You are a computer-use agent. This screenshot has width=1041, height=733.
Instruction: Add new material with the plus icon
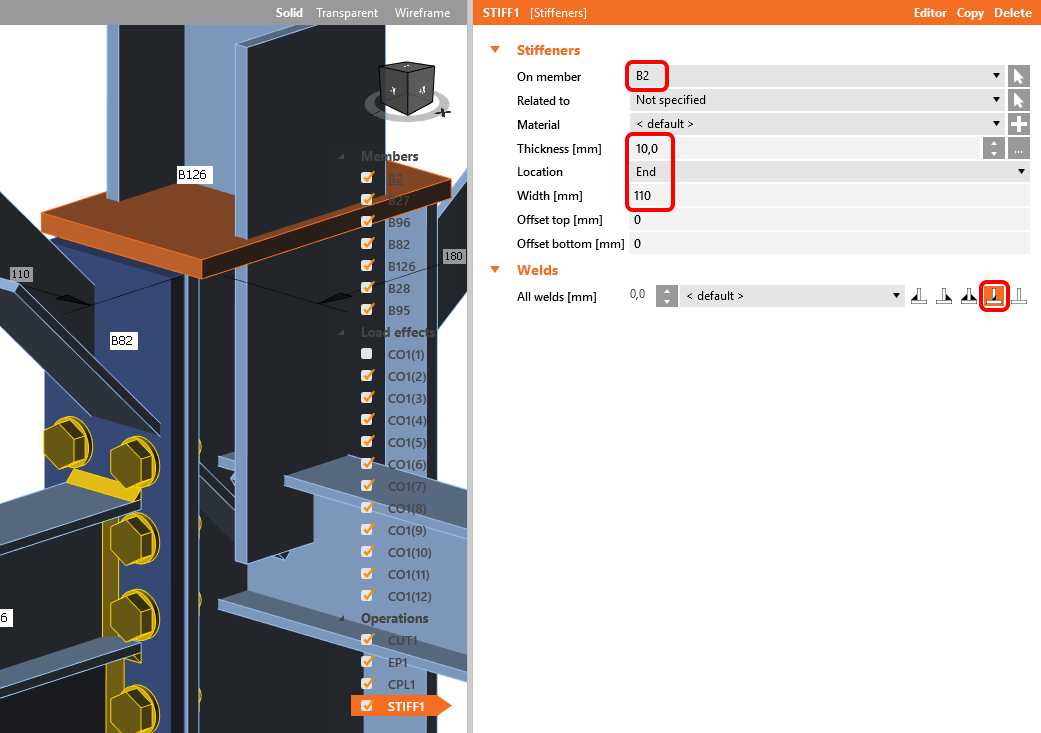tap(1018, 124)
